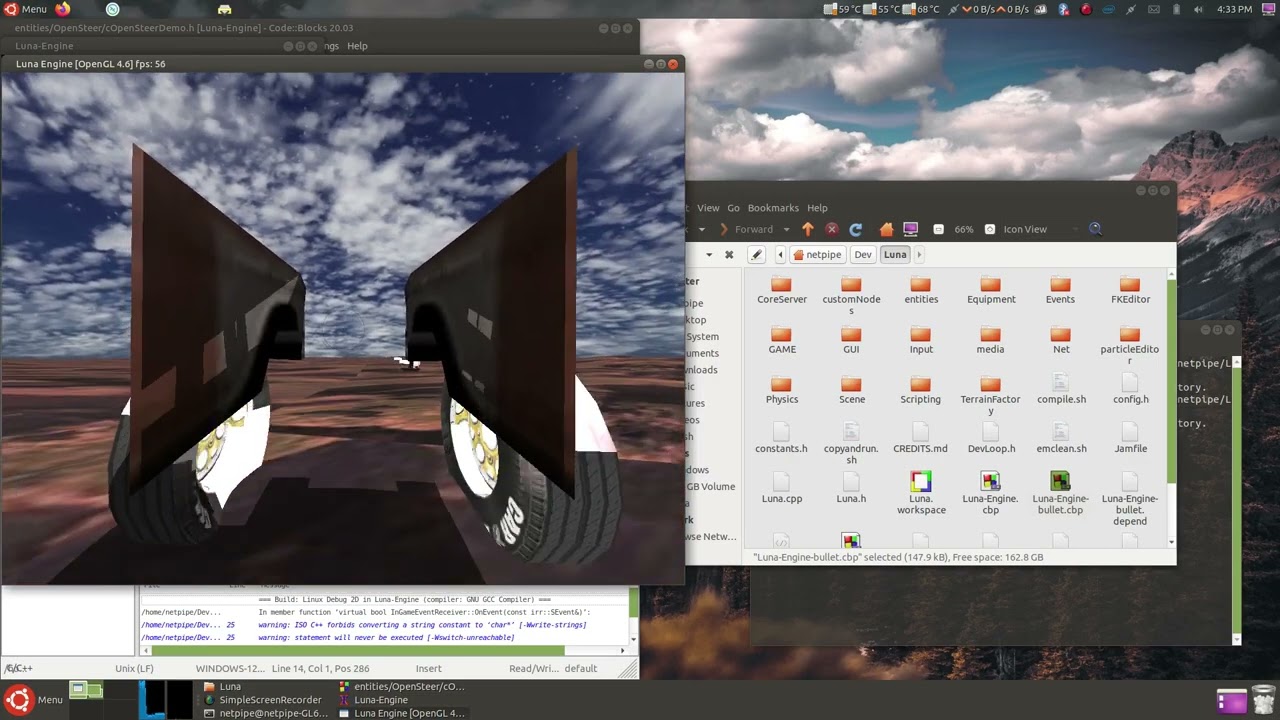Select the Luna.workspace file
This screenshot has height=720, width=1280.
click(x=921, y=494)
